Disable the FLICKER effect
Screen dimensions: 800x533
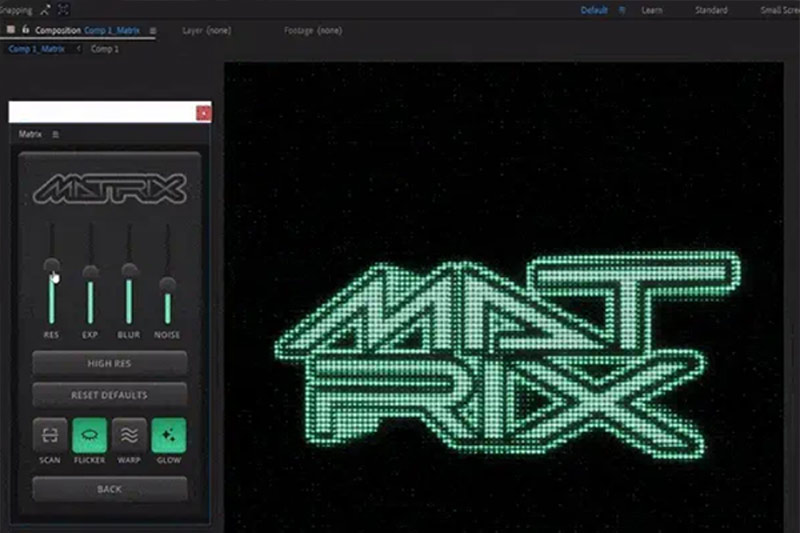[89, 436]
